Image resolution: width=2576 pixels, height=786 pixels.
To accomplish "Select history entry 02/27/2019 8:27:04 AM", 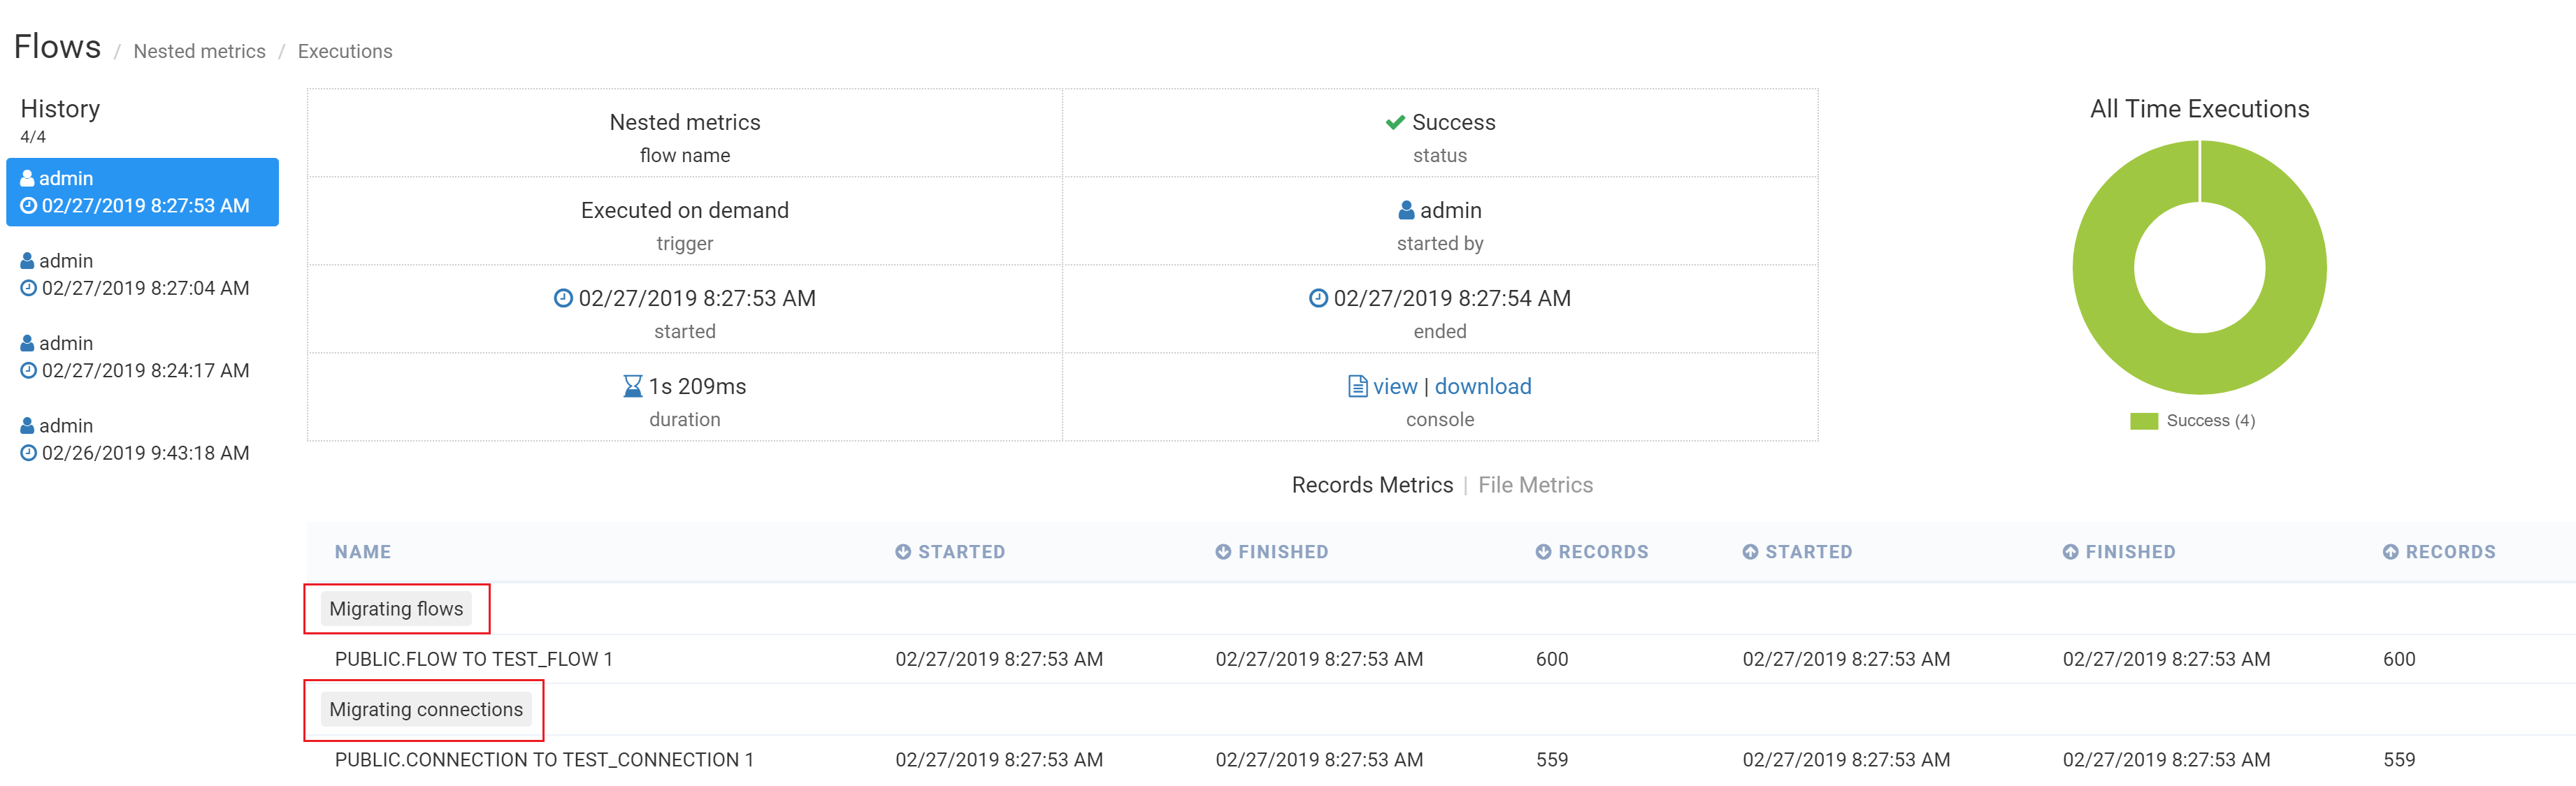I will click(x=142, y=274).
